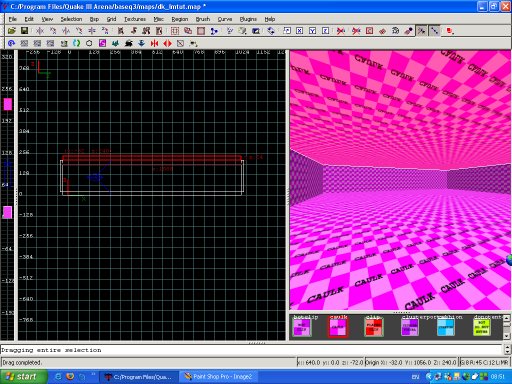Toggle Free Rotation mode
Image resolution: width=512 pixels, height=384 pixels.
tap(271, 31)
